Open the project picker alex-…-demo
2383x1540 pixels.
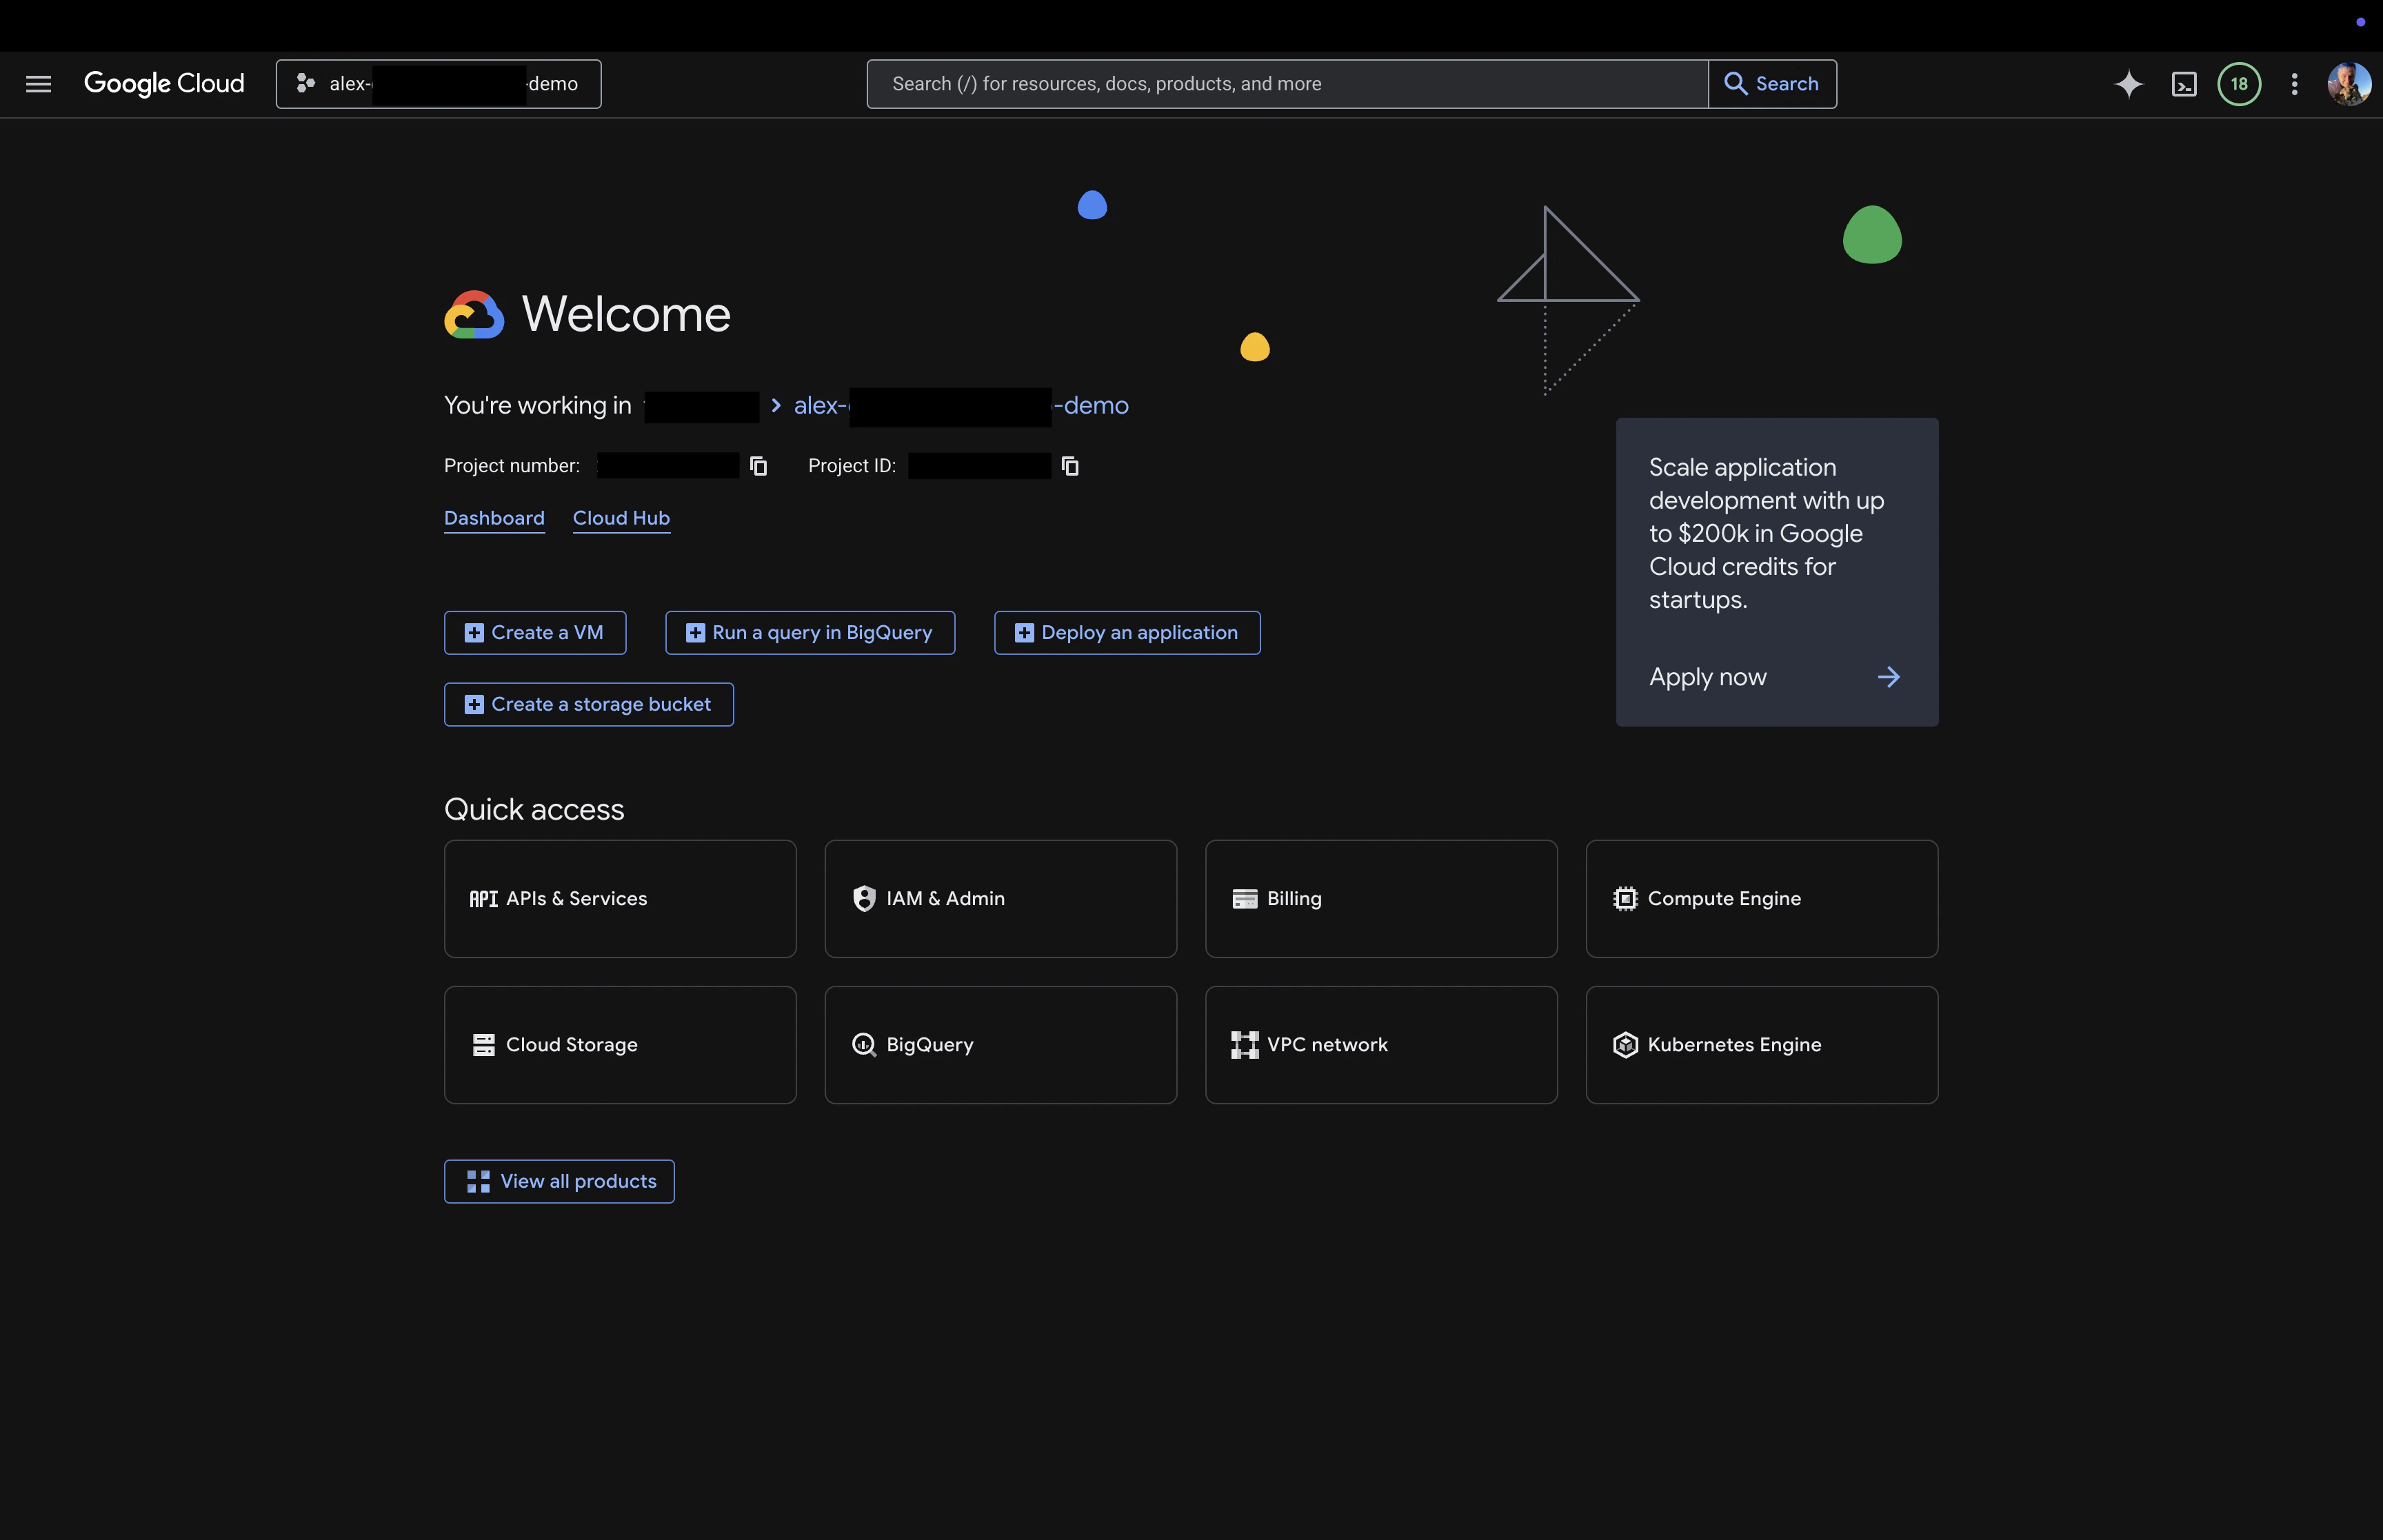pyautogui.click(x=438, y=84)
